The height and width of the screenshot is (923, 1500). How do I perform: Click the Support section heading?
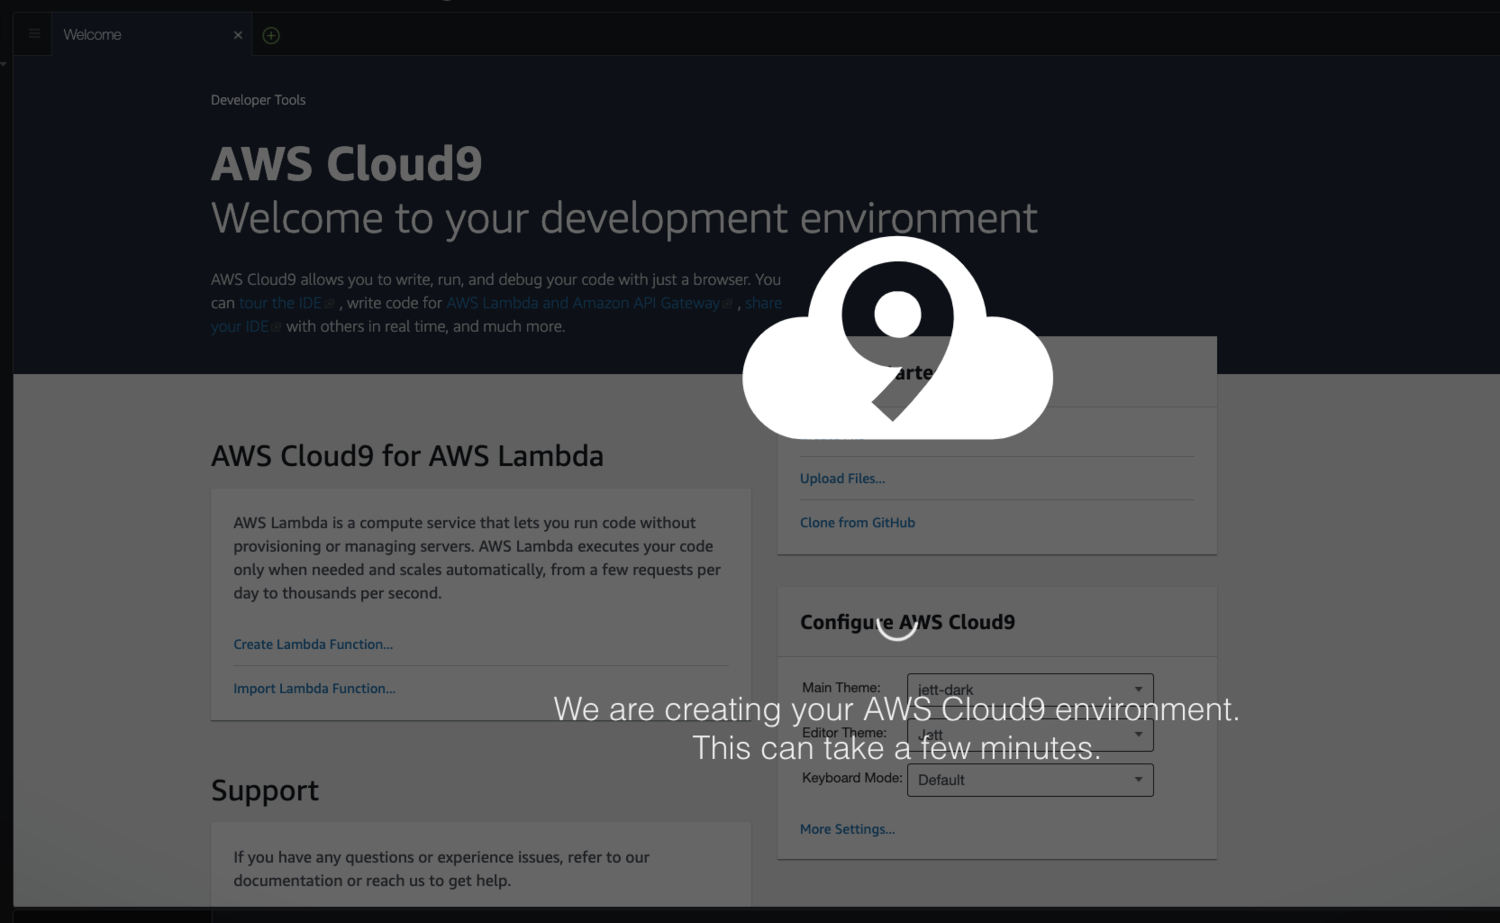click(x=265, y=790)
